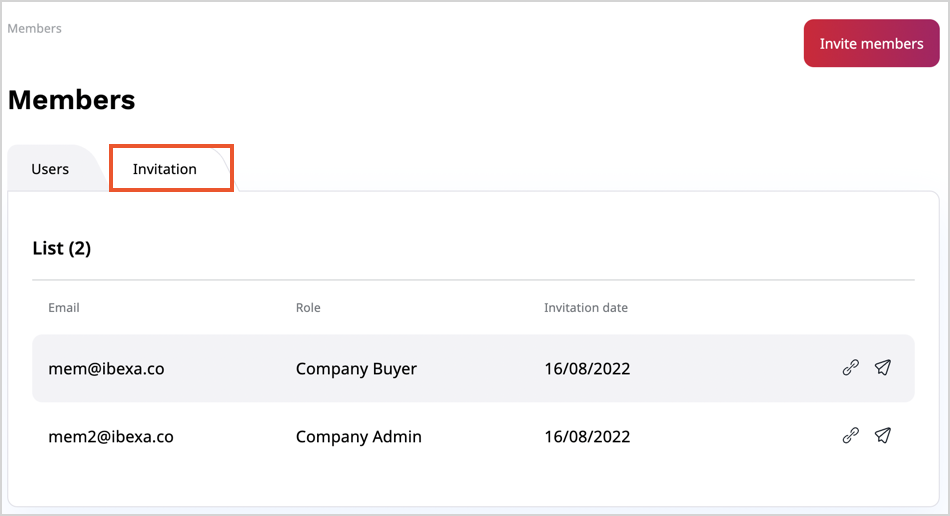
Task: Select the mem@ibexa.co email text
Action: coord(106,369)
